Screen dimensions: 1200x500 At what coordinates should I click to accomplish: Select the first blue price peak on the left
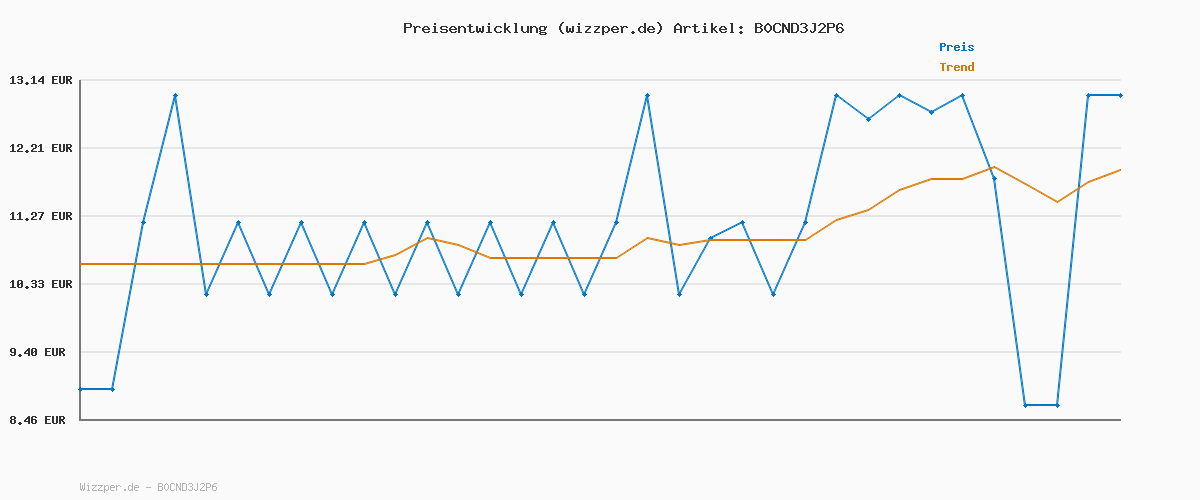tap(175, 95)
